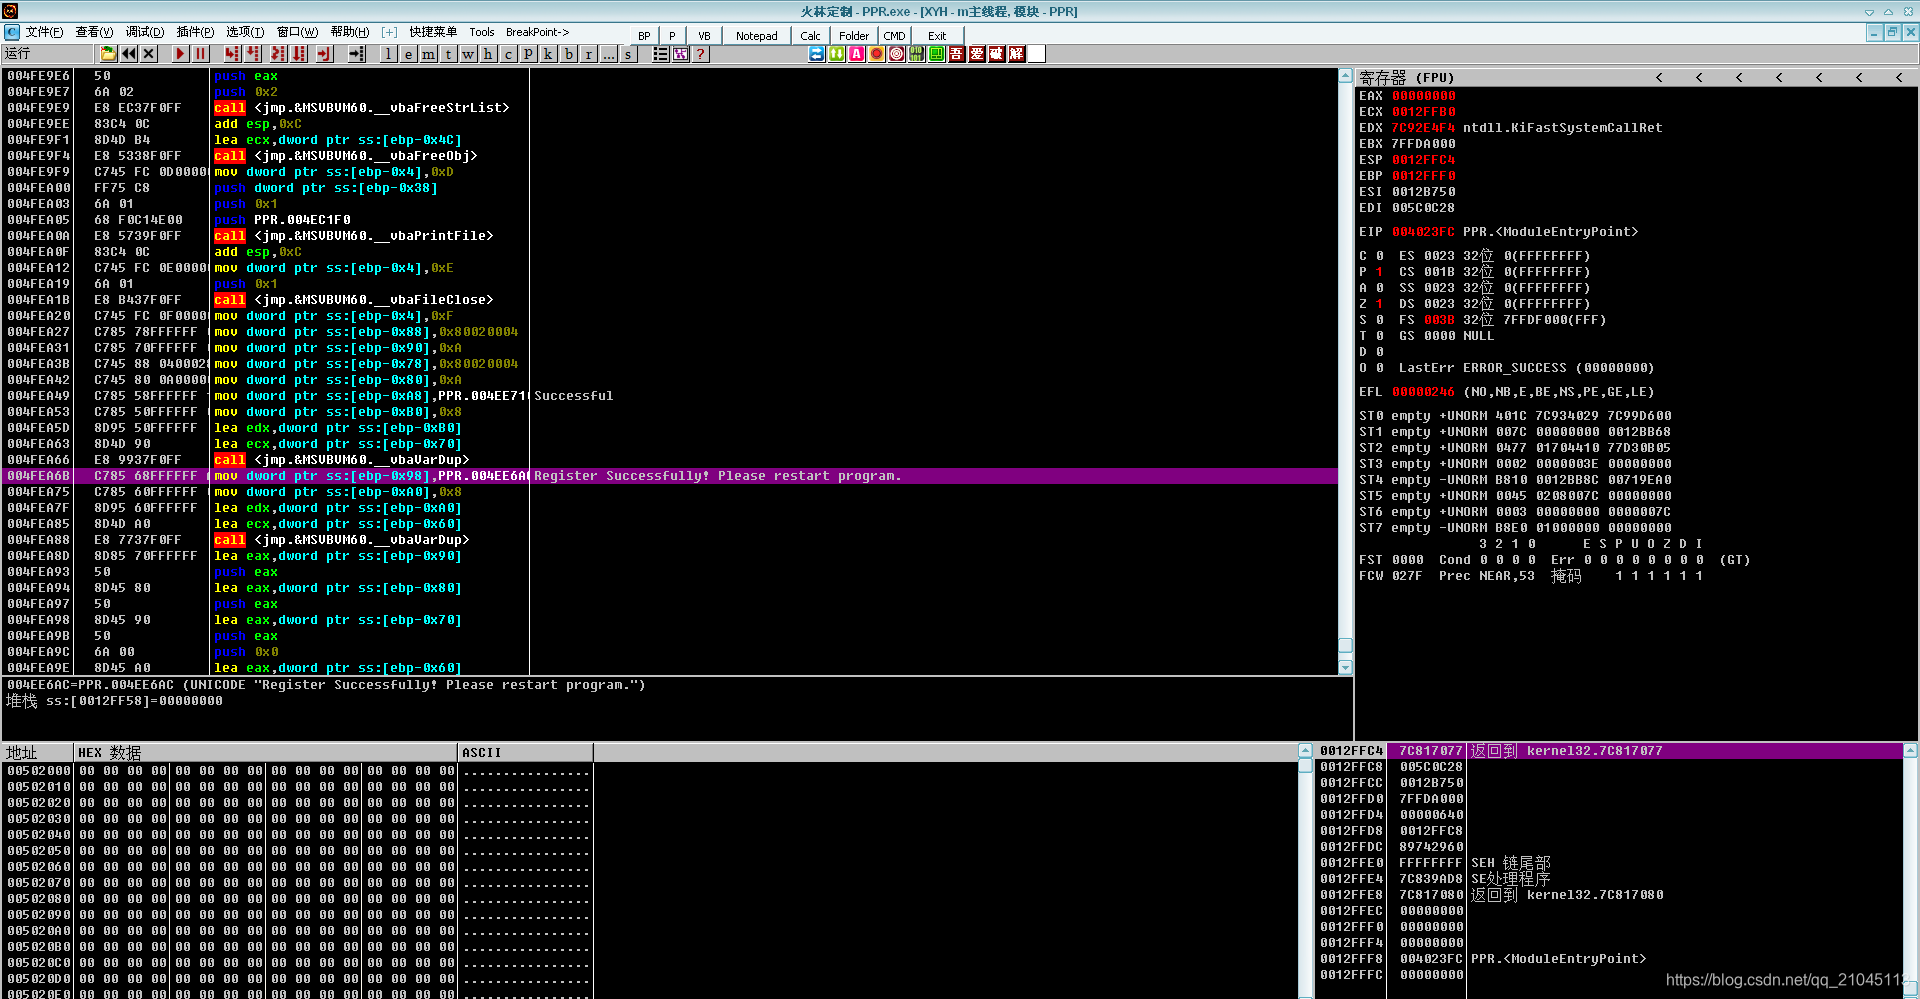Open the 窗口(W) menu
This screenshot has width=1920, height=999.
click(x=298, y=32)
